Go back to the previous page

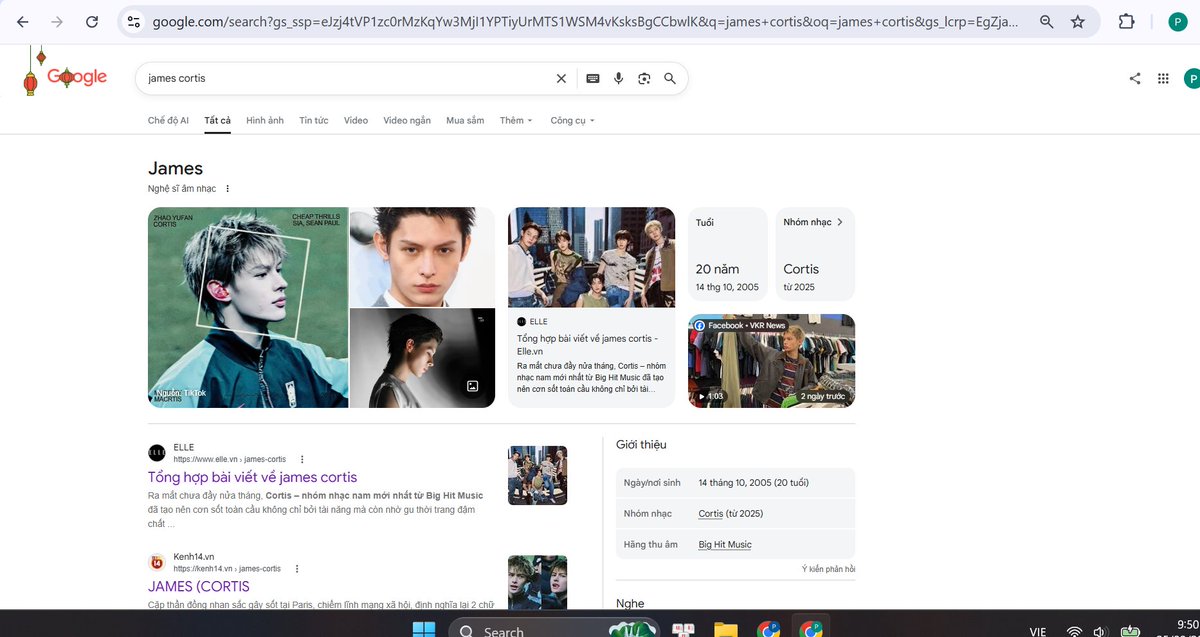(23, 21)
